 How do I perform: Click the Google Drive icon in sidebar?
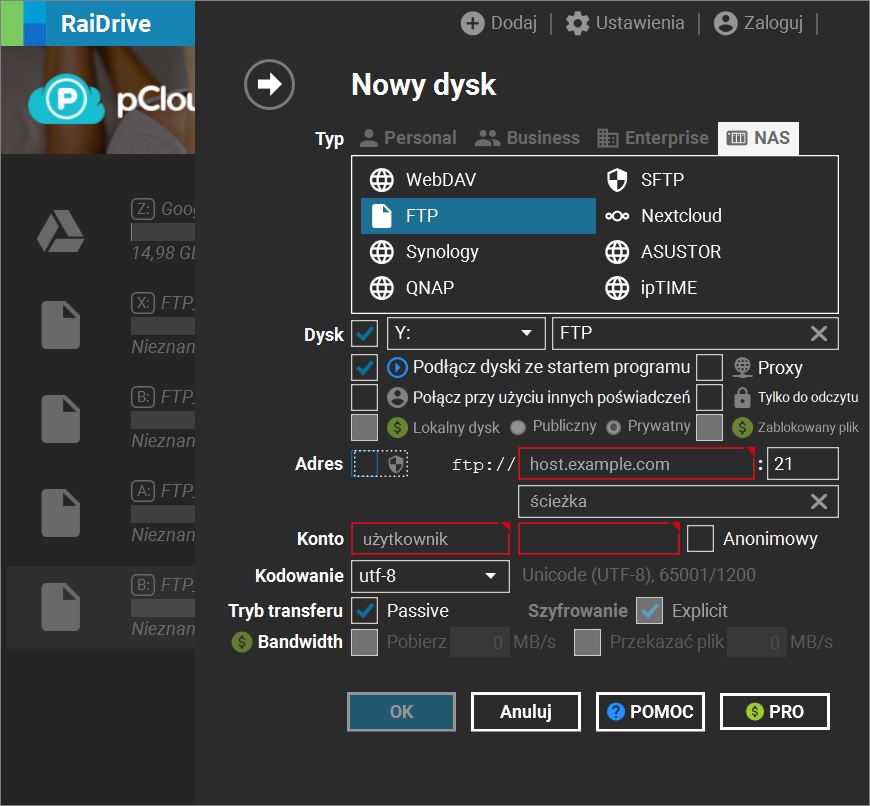click(60, 231)
